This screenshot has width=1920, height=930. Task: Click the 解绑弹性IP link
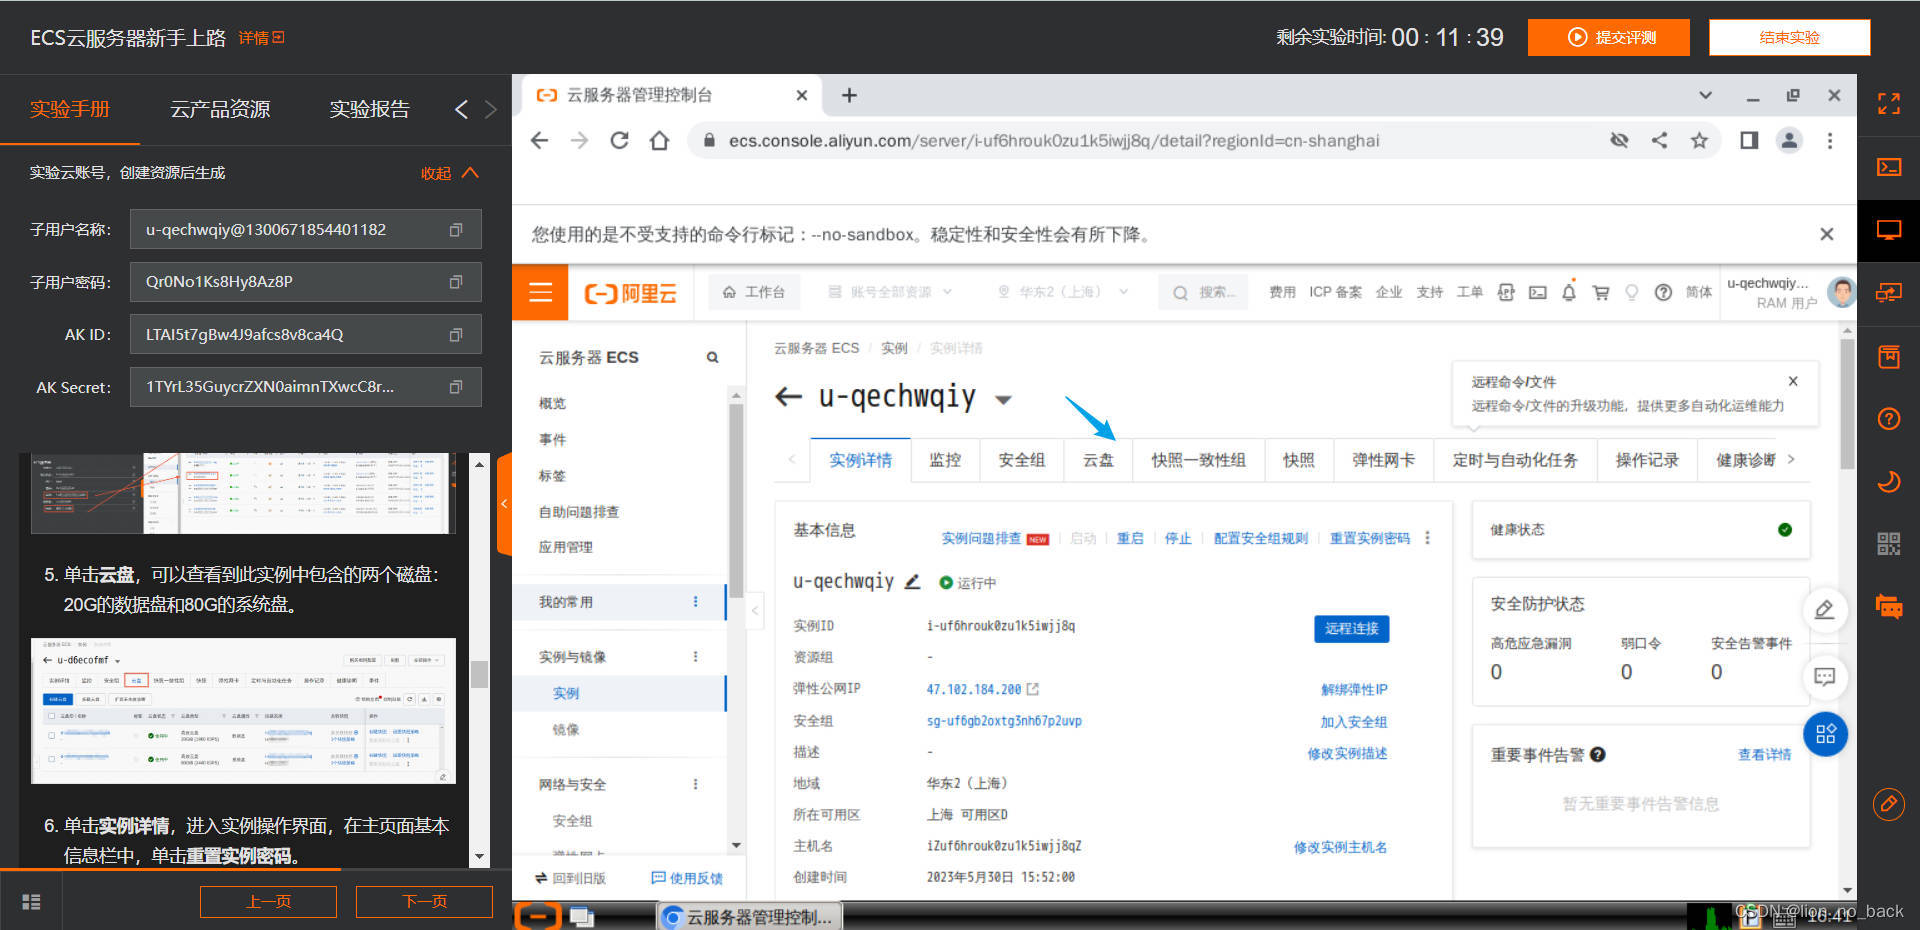(1354, 689)
